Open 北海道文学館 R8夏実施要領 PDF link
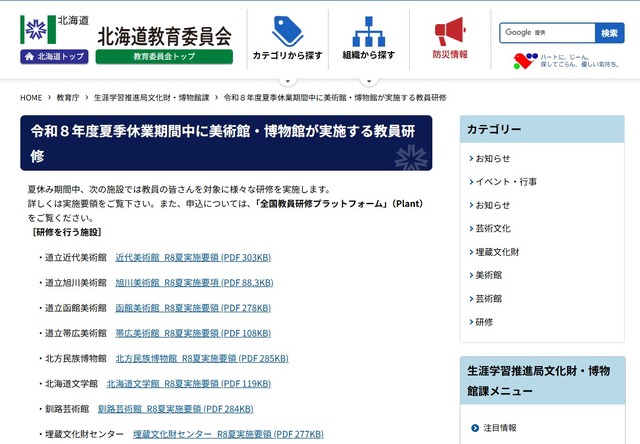The width and height of the screenshot is (640, 444). coord(189,384)
